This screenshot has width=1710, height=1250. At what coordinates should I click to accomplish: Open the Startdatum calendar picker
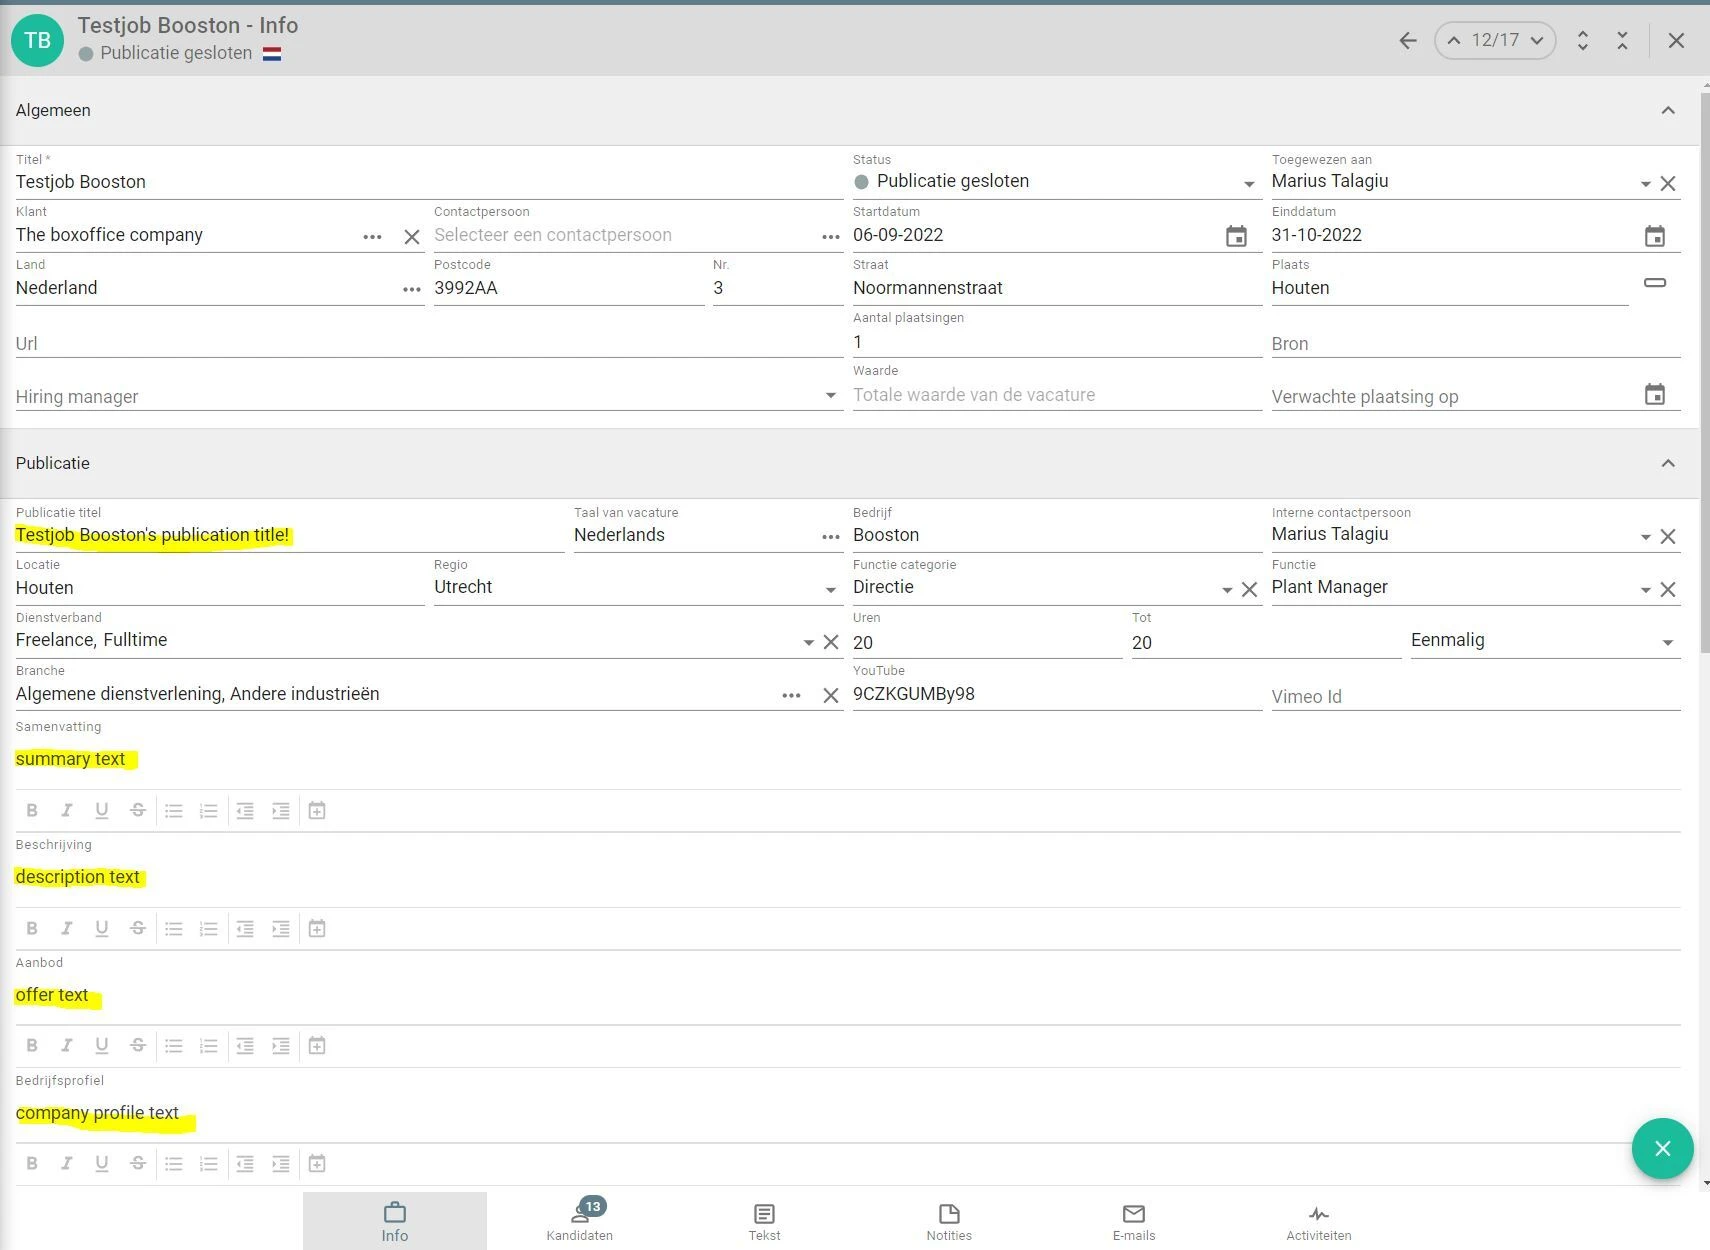click(x=1236, y=236)
